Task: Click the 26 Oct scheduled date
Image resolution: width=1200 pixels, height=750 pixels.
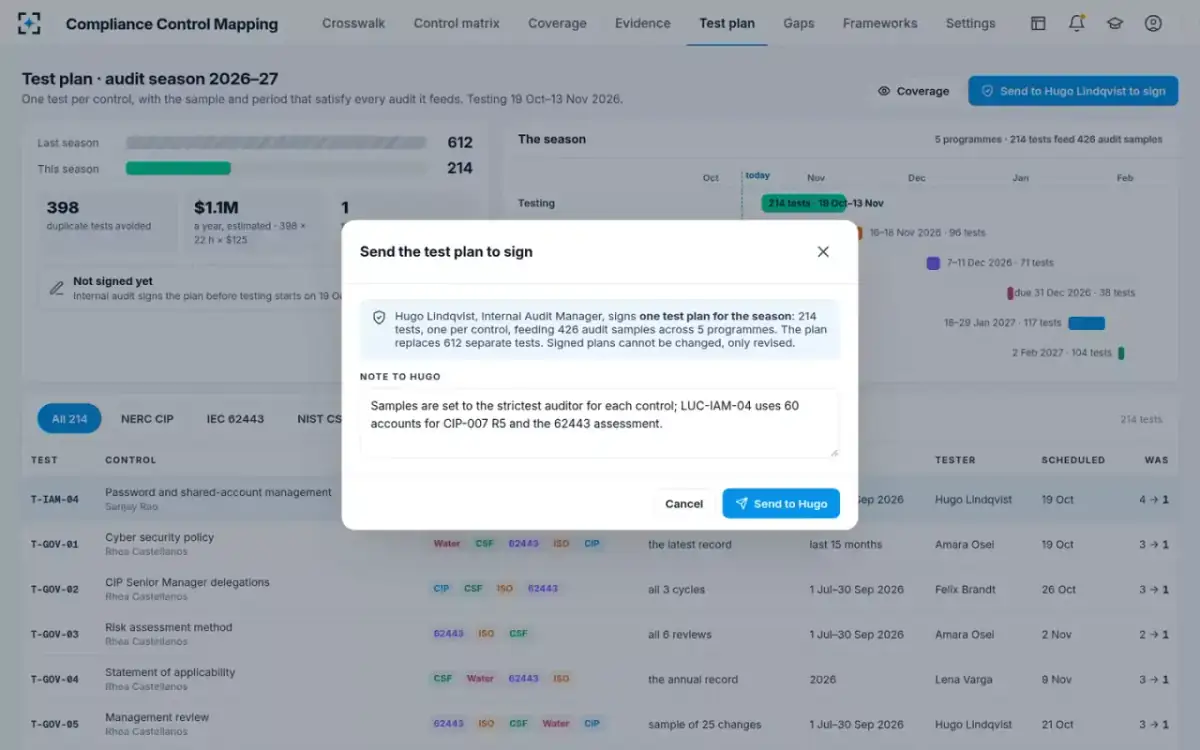Action: click(x=1057, y=589)
